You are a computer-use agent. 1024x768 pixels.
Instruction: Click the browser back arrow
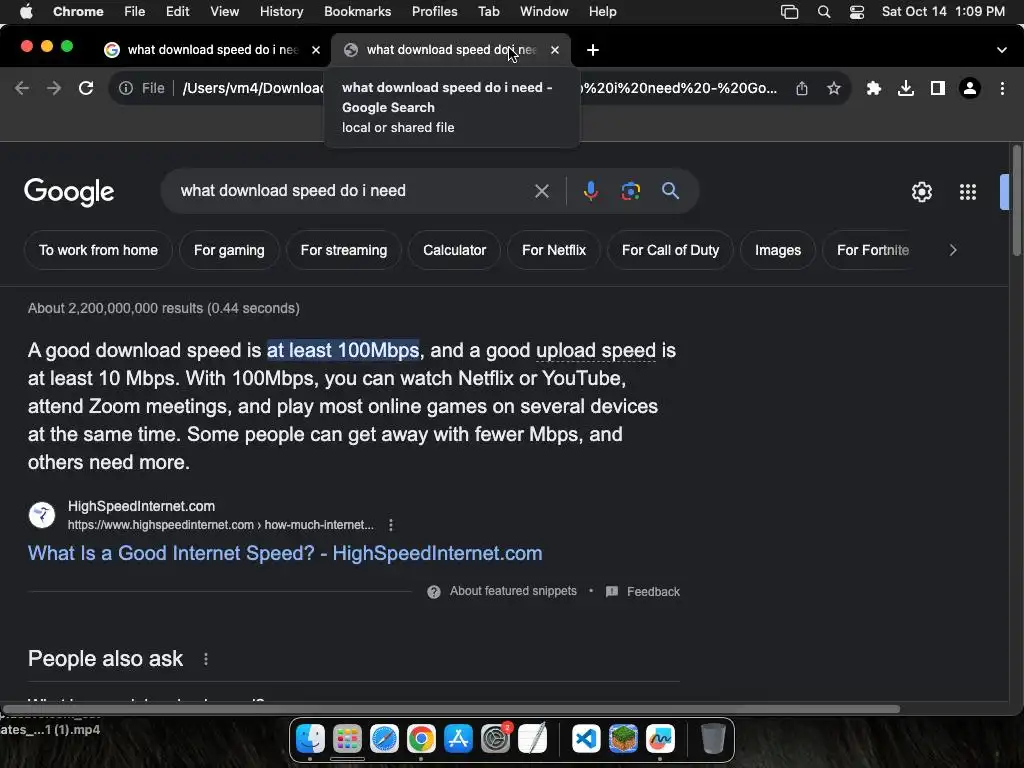coord(22,88)
